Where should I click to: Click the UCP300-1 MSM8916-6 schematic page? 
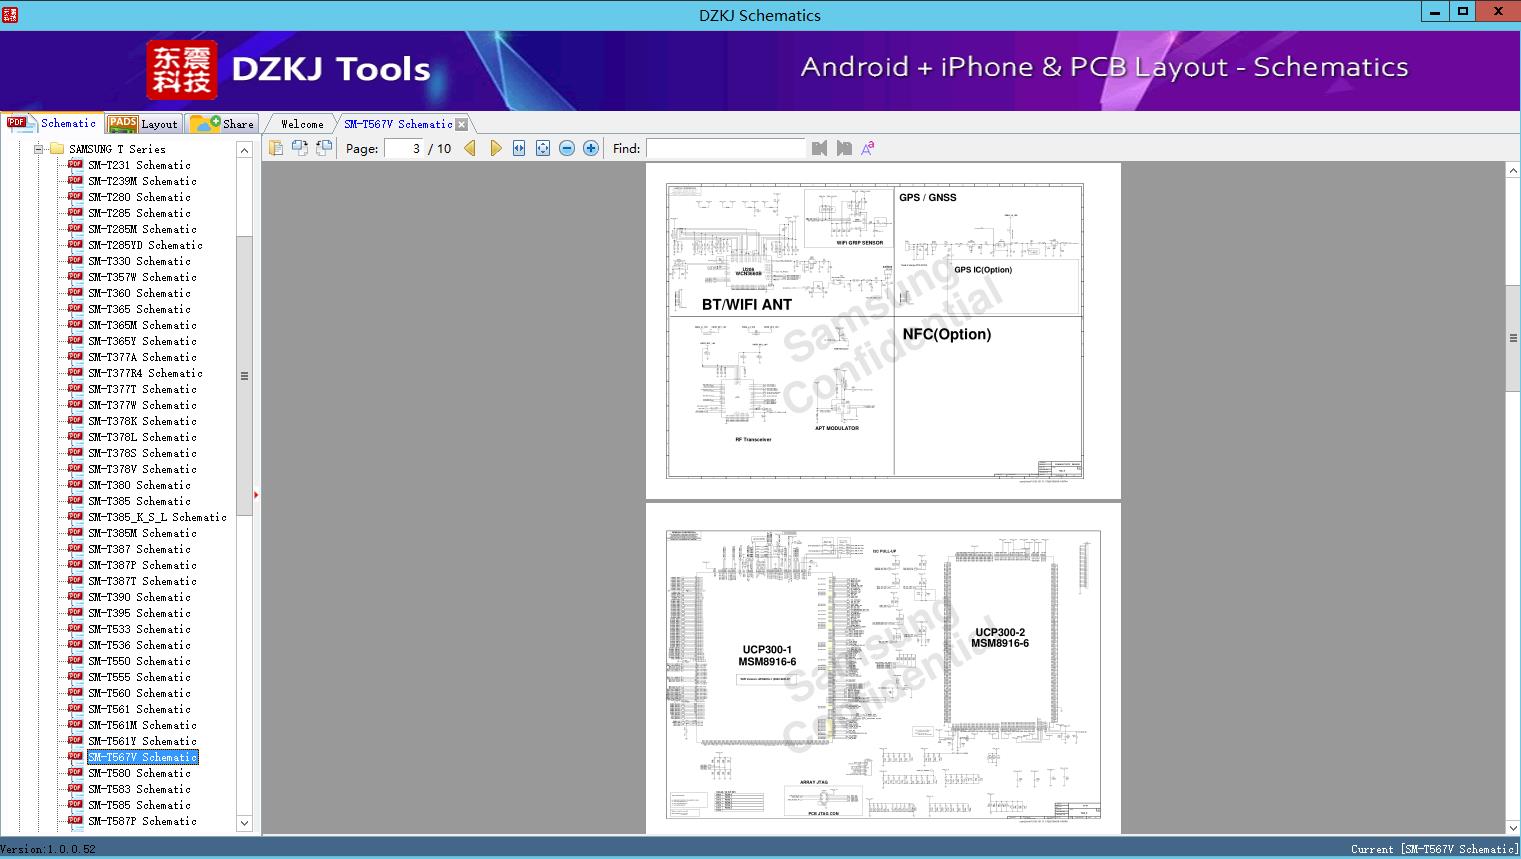(883, 669)
